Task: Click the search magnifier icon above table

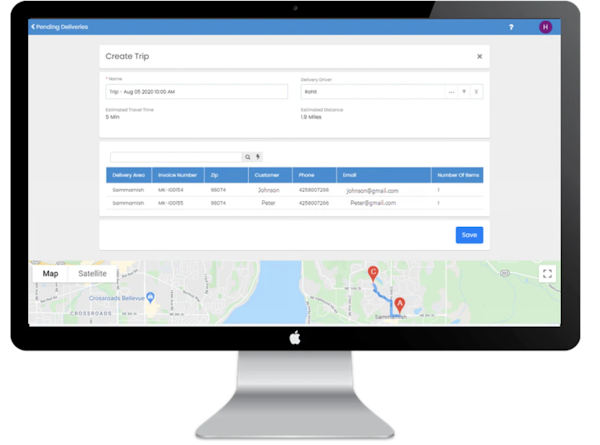Action: (248, 157)
